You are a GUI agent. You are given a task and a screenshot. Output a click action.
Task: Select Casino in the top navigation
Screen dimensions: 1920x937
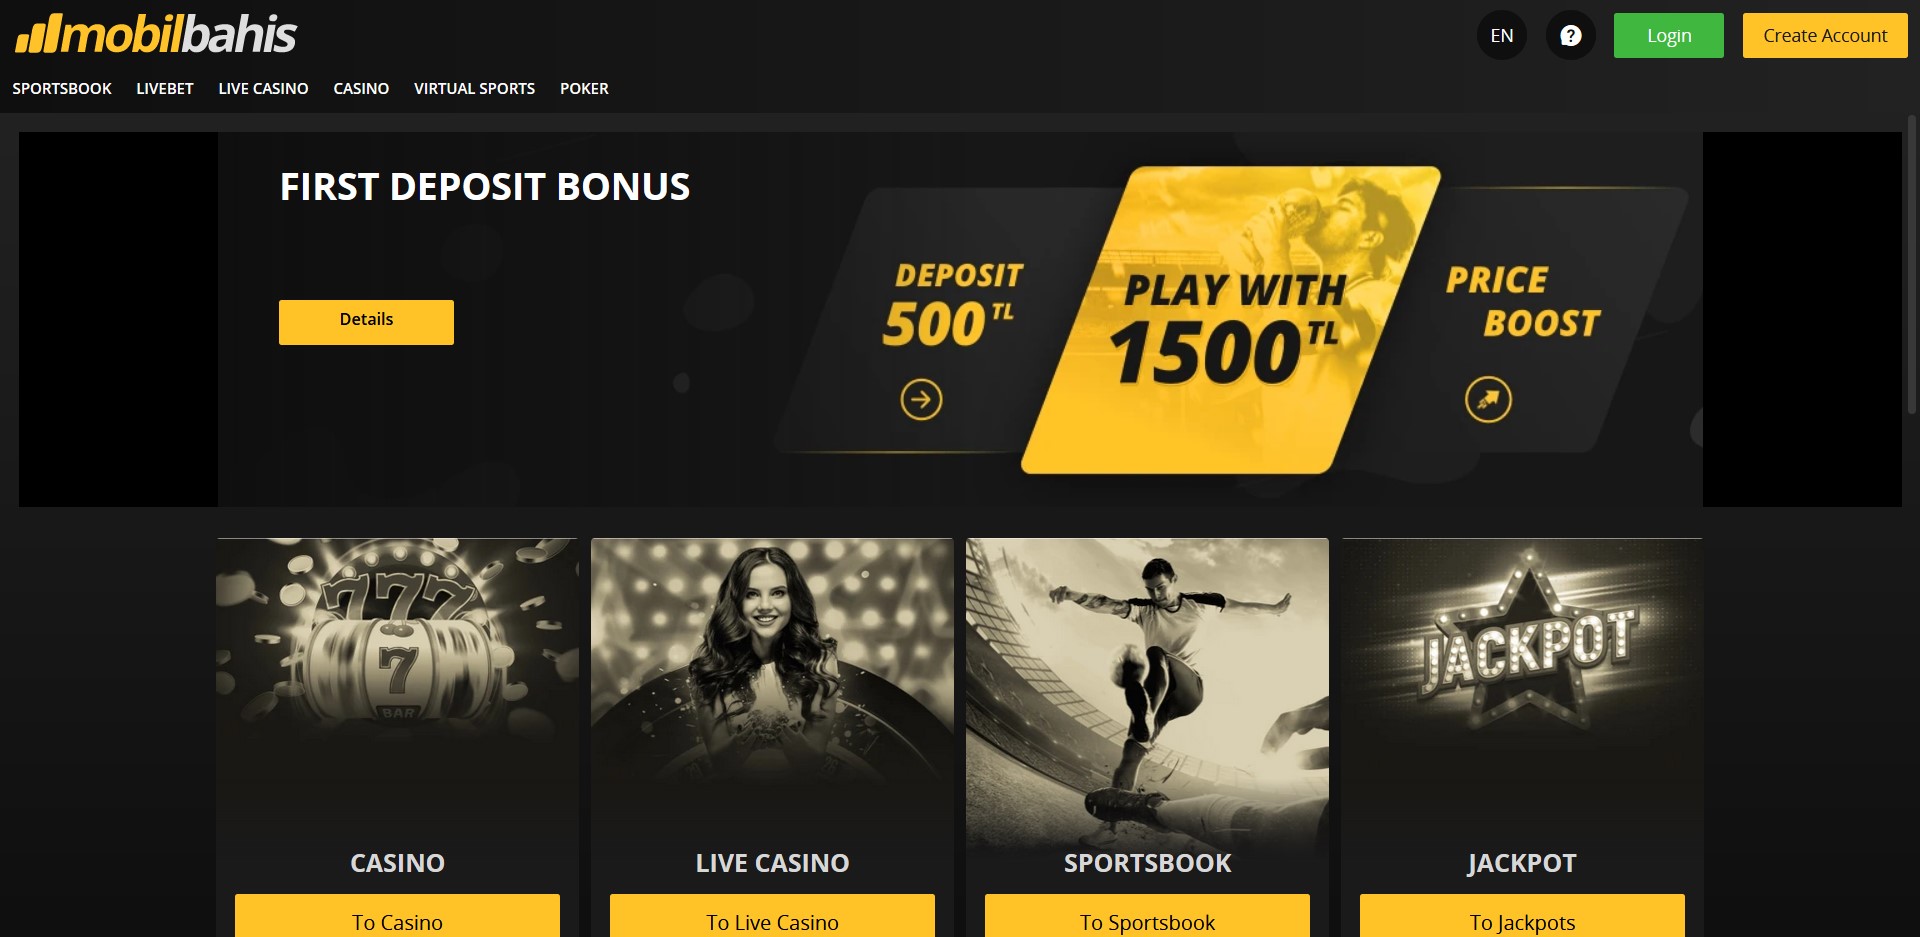(x=361, y=89)
